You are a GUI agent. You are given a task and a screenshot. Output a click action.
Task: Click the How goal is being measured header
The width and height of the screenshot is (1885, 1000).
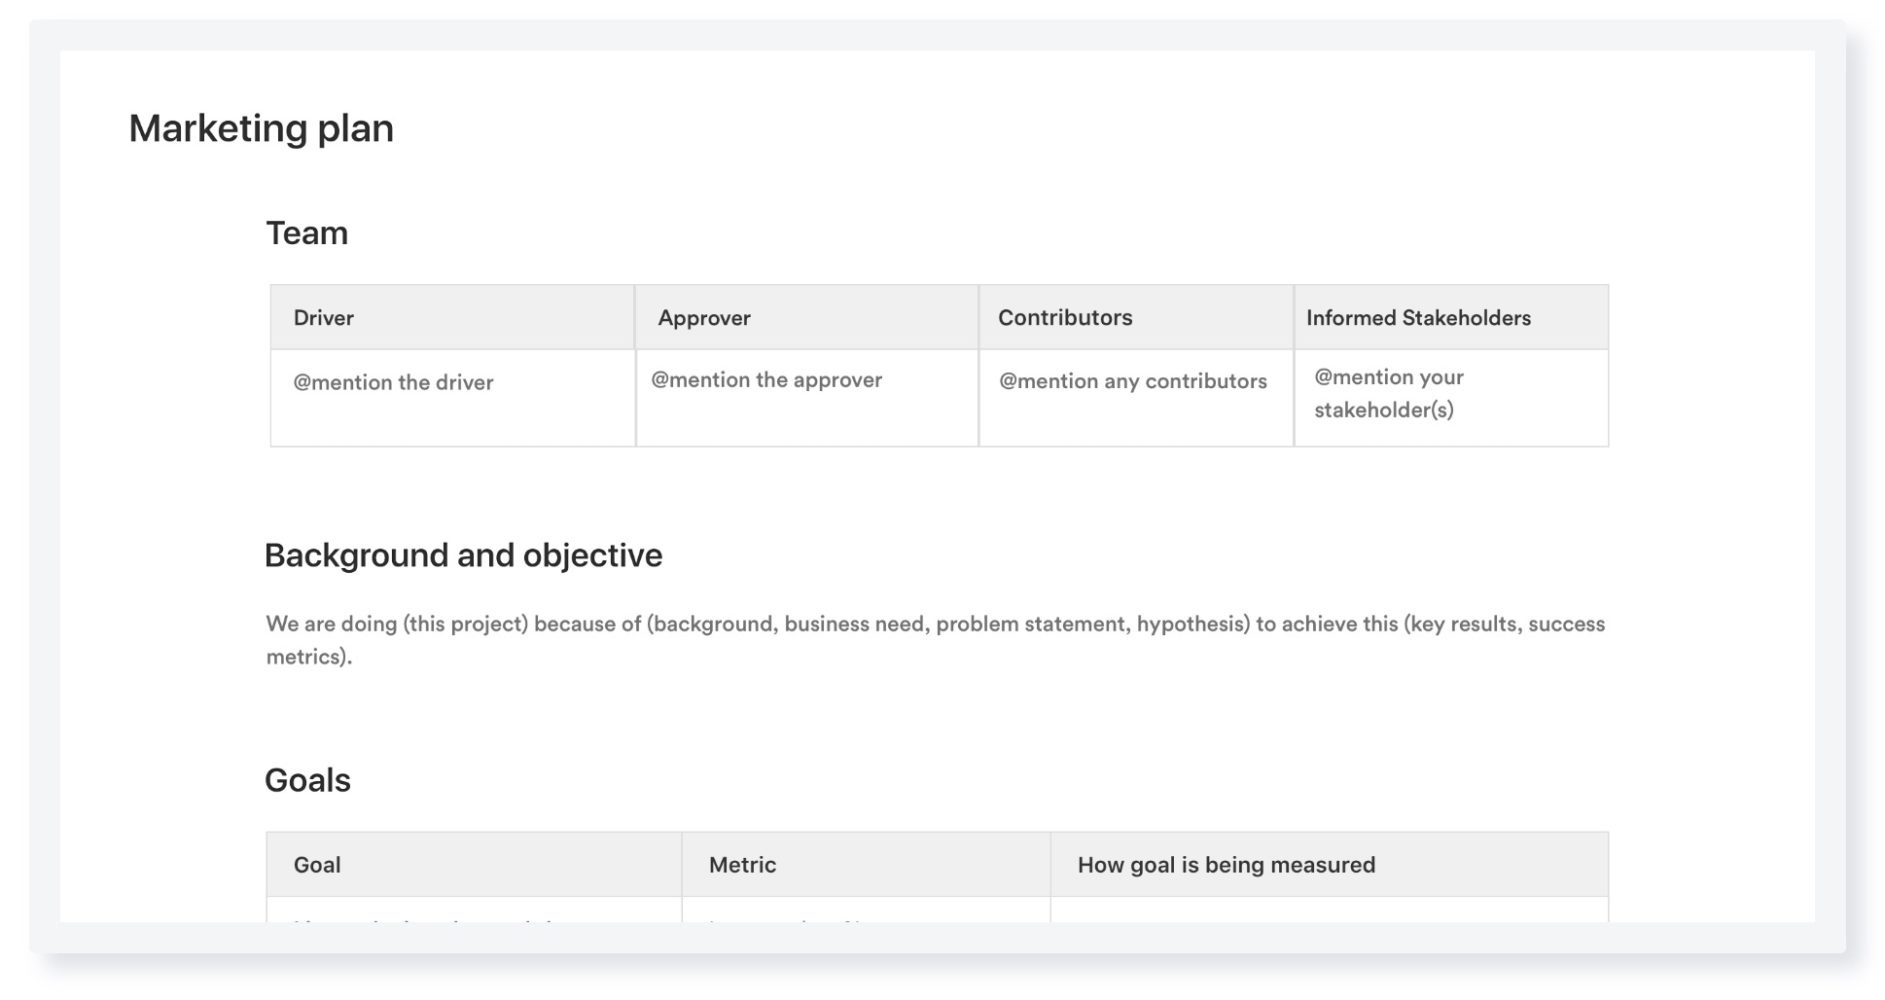(x=1225, y=864)
